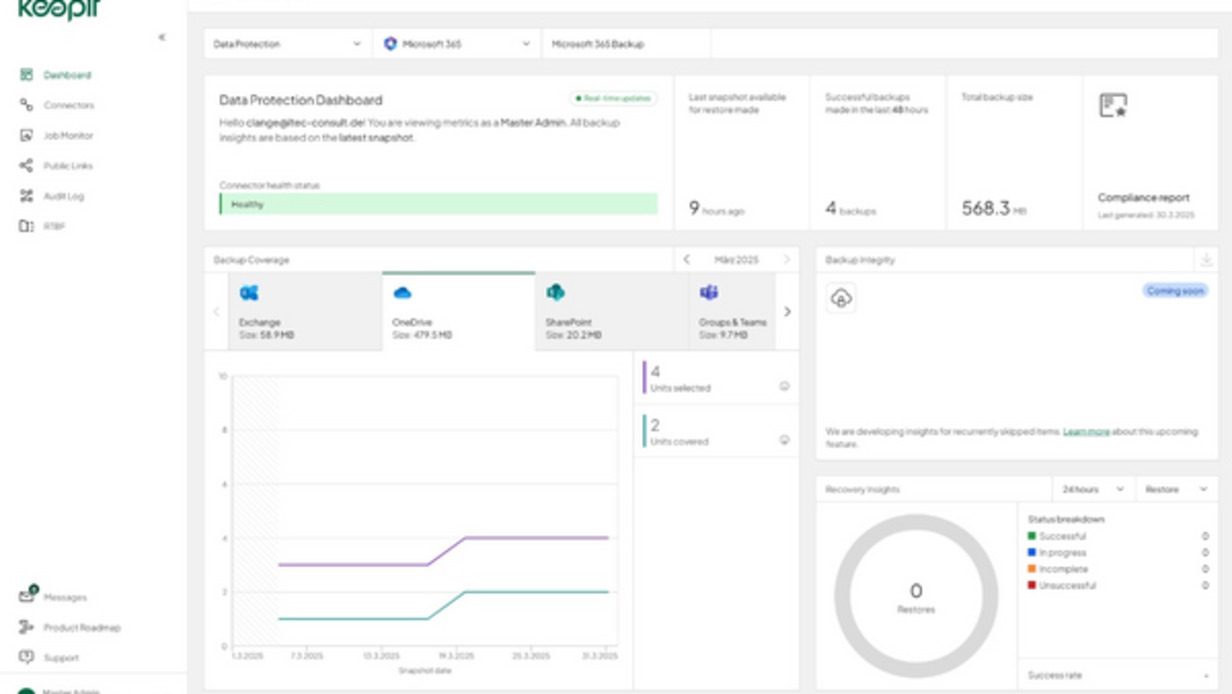
Task: Click the OneDrive cloud icon
Action: point(402,292)
